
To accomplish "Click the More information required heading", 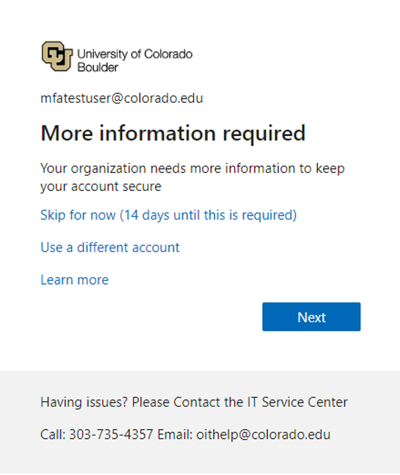I will pos(173,133).
